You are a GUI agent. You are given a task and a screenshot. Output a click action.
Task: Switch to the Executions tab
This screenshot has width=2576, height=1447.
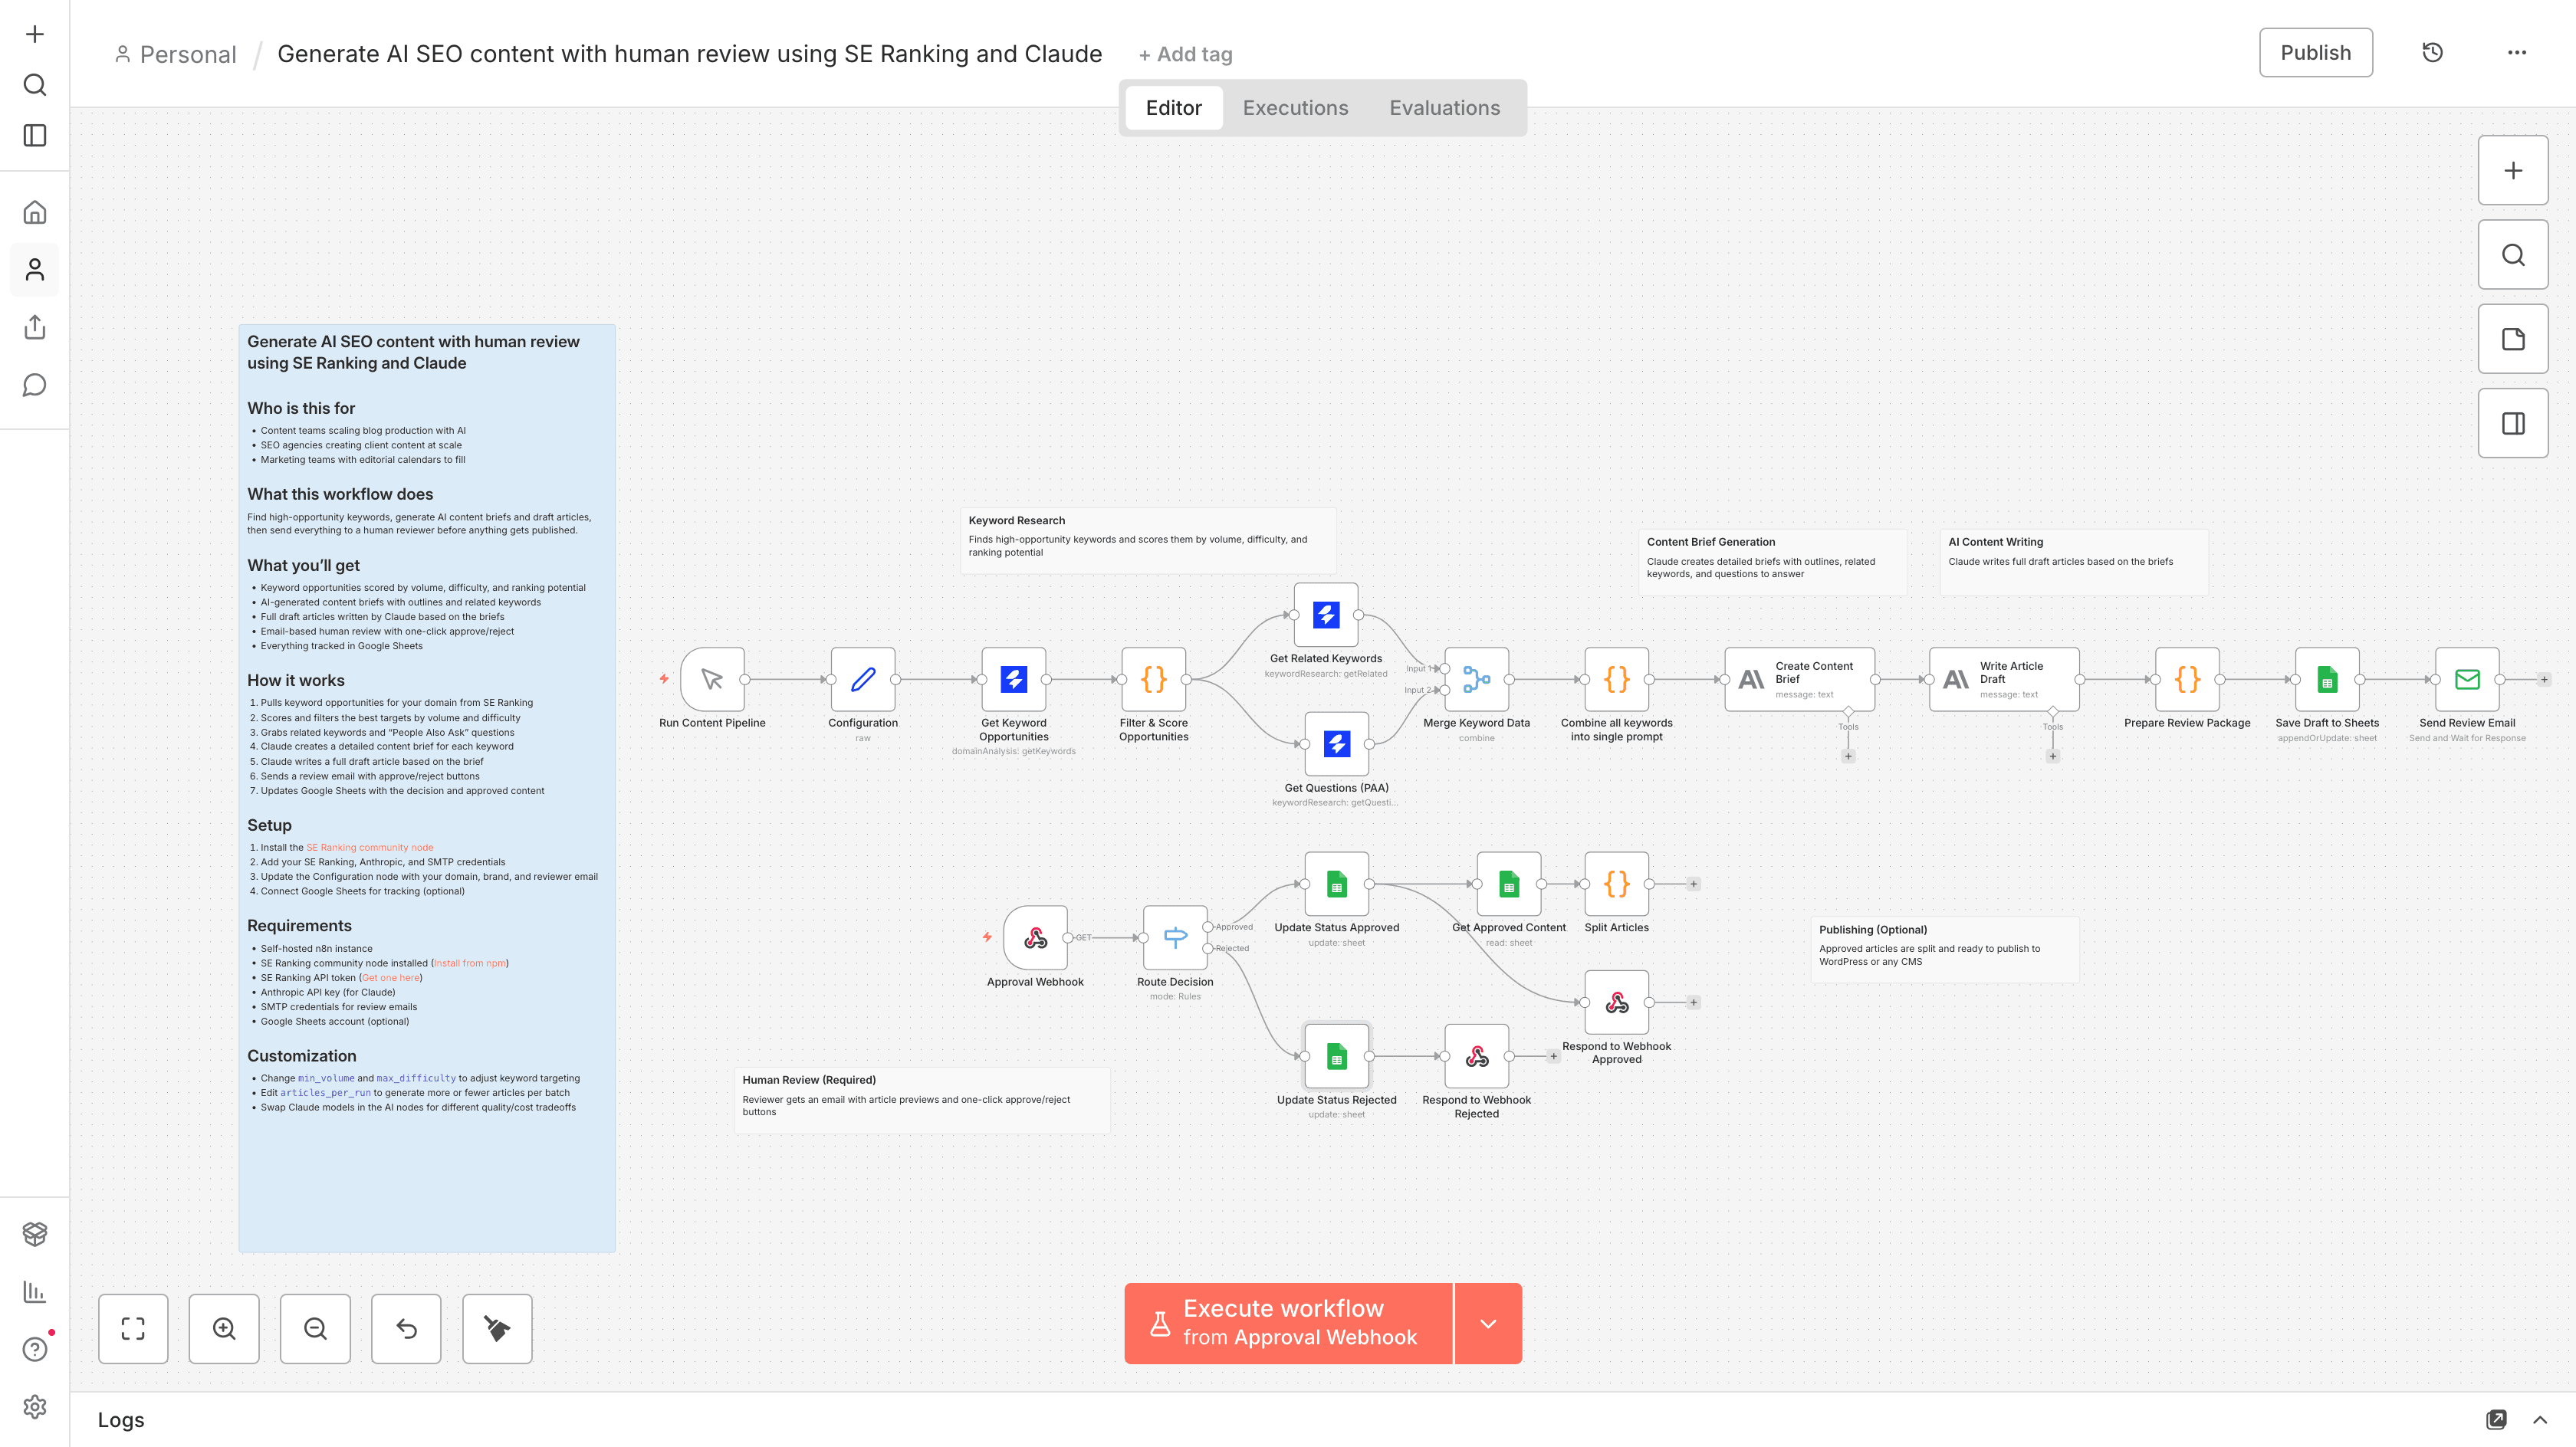point(1295,108)
